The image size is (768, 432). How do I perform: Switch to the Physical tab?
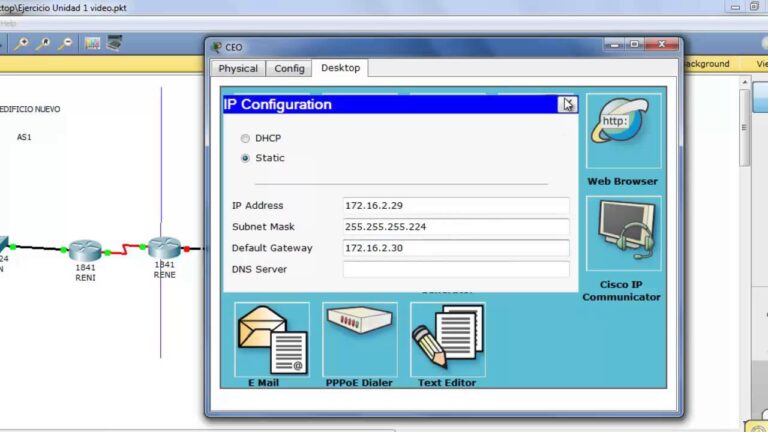click(x=238, y=69)
